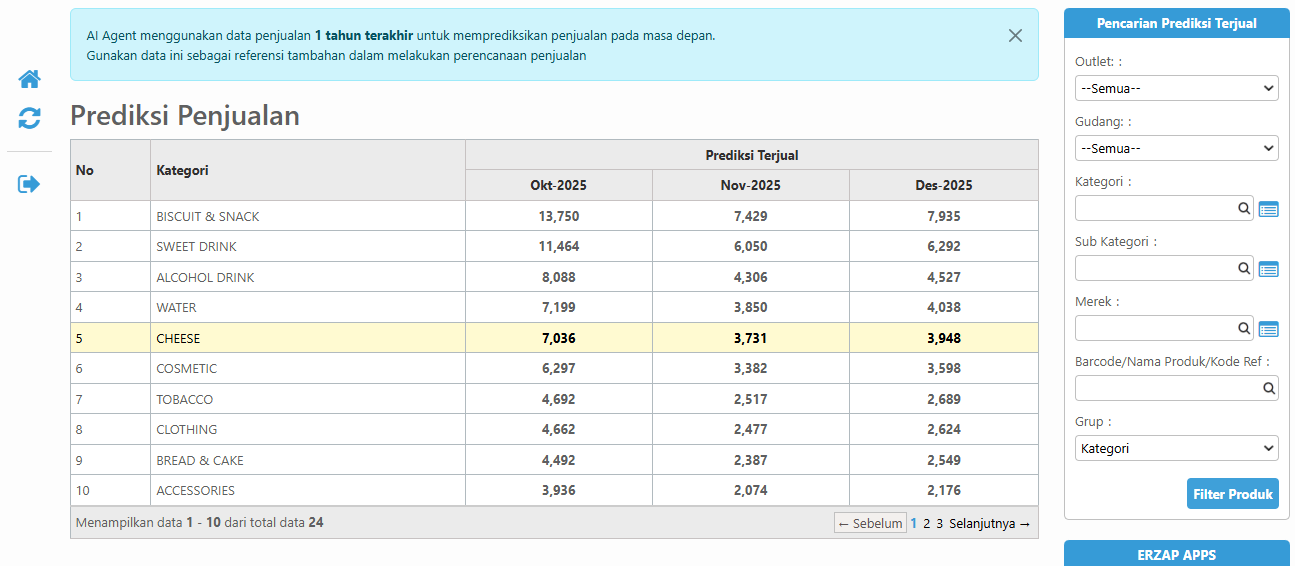Click the refresh icon in sidebar
Screen dimensions: 1295x566
pos(30,119)
